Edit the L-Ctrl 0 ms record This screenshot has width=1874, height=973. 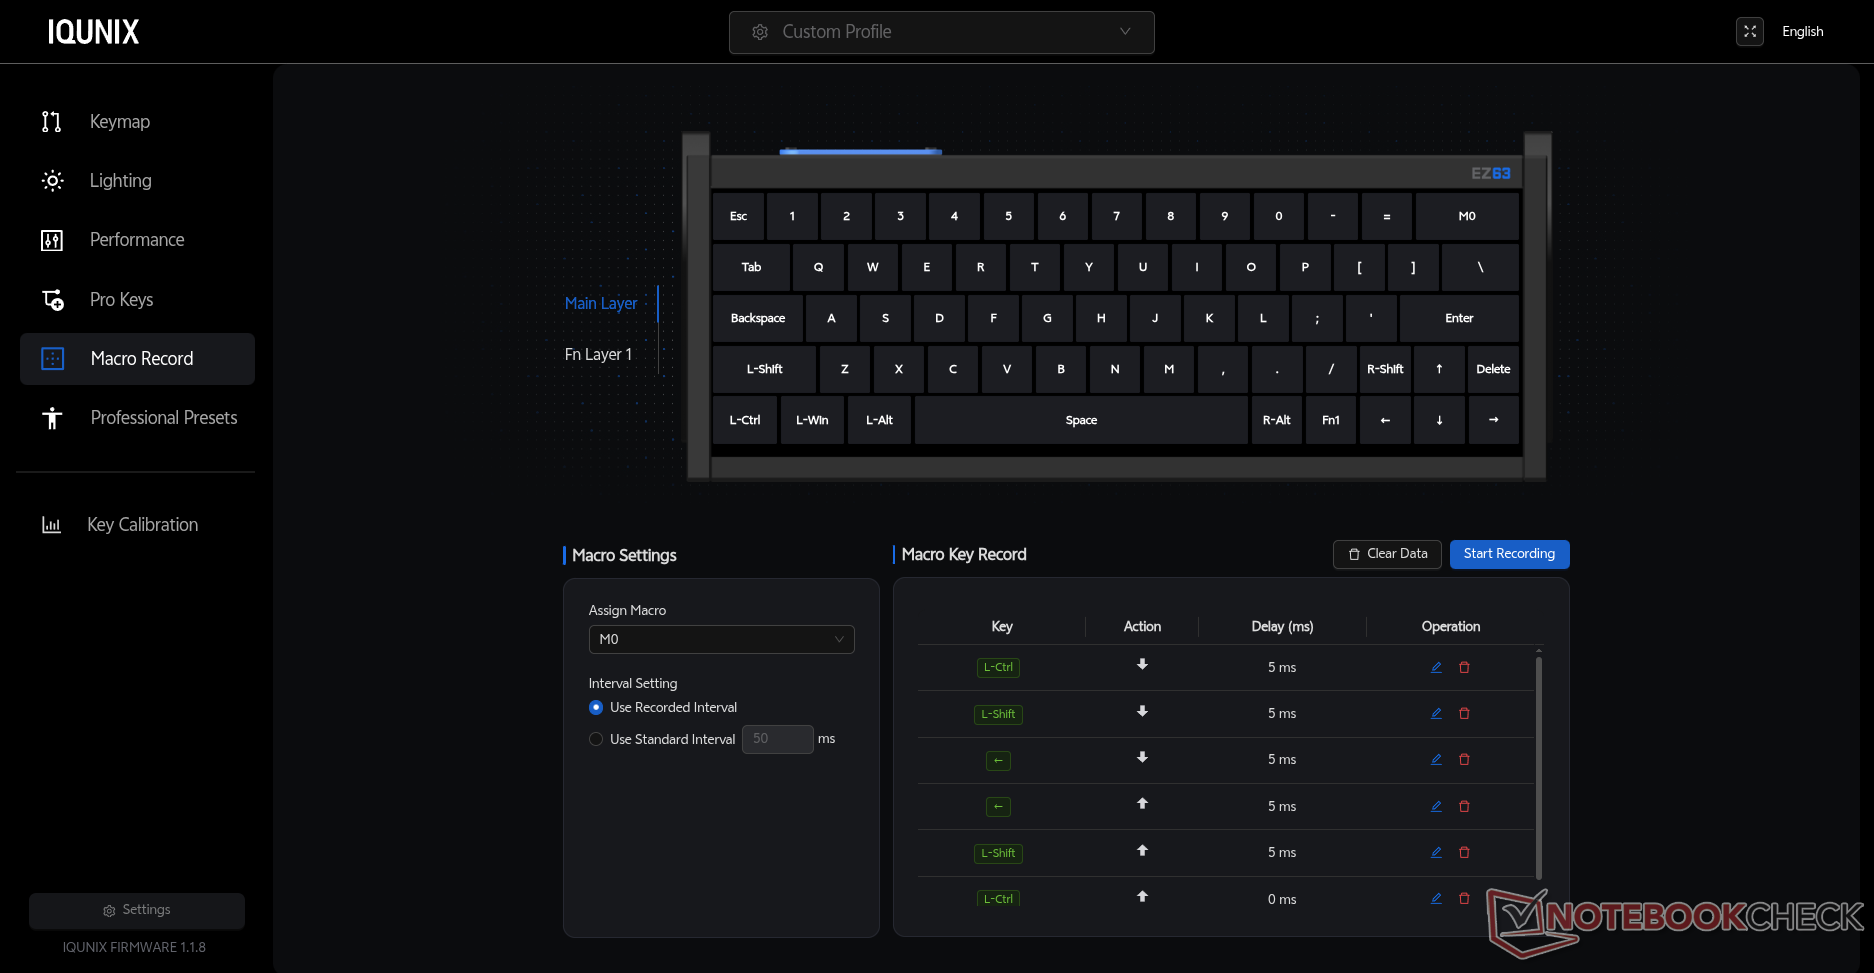pos(1436,899)
